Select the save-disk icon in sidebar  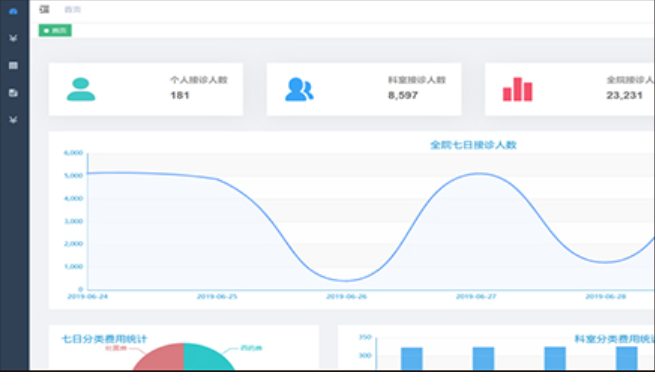coord(13,93)
